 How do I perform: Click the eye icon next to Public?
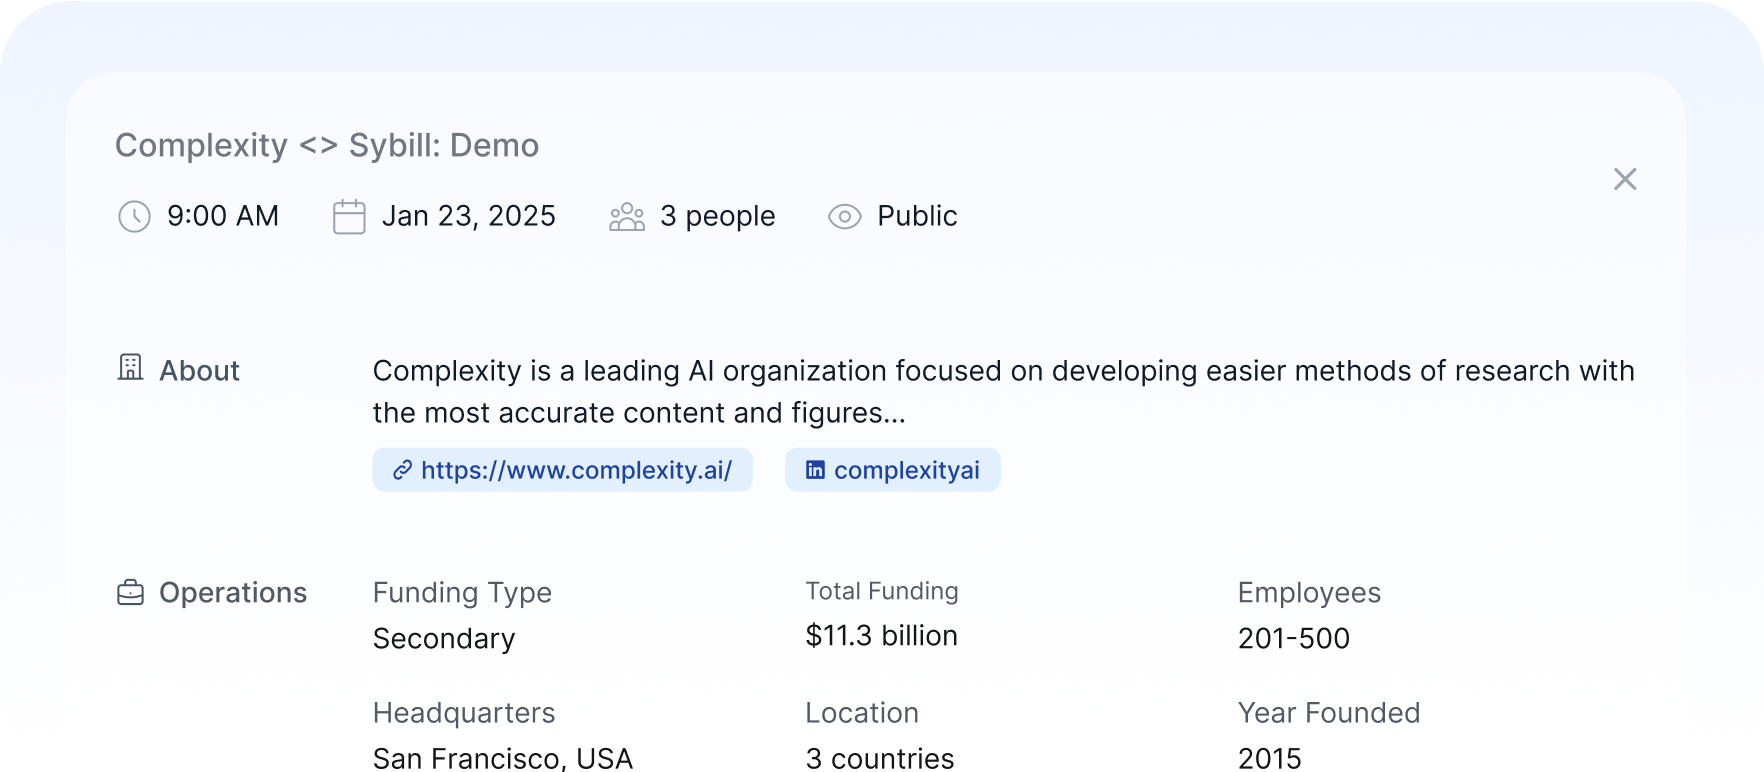[845, 217]
